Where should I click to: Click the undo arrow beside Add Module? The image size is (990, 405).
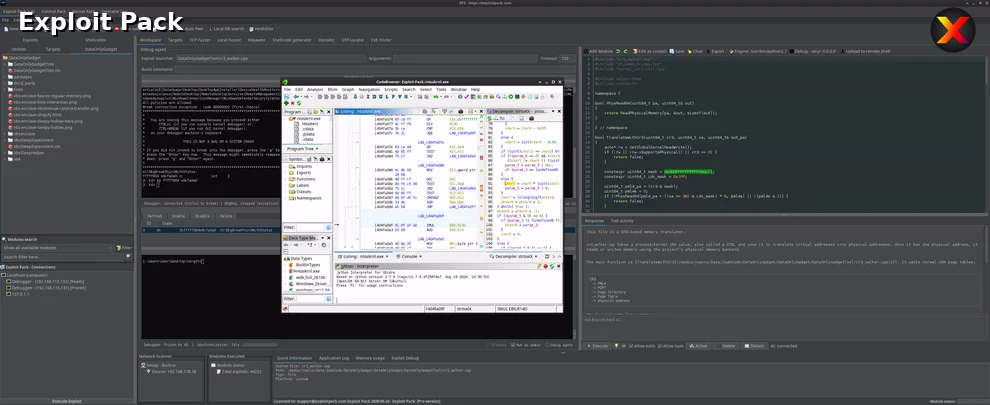(617, 51)
